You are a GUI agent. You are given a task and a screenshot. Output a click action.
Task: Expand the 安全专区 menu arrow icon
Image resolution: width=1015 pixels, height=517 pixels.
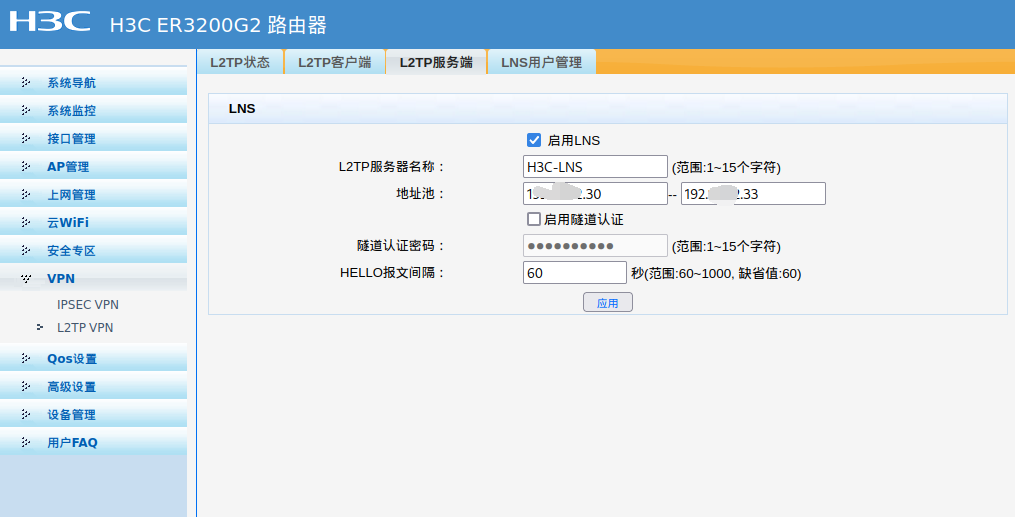point(26,250)
